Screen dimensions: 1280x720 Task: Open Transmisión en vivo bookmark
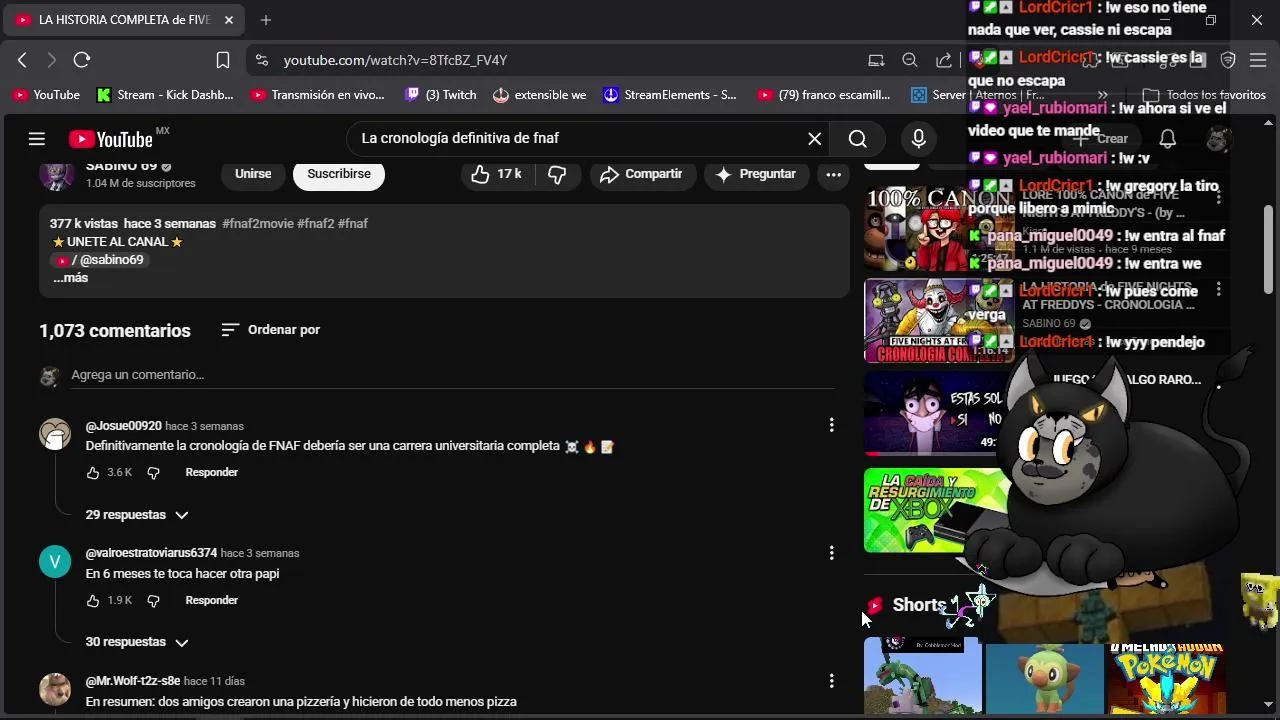318,95
